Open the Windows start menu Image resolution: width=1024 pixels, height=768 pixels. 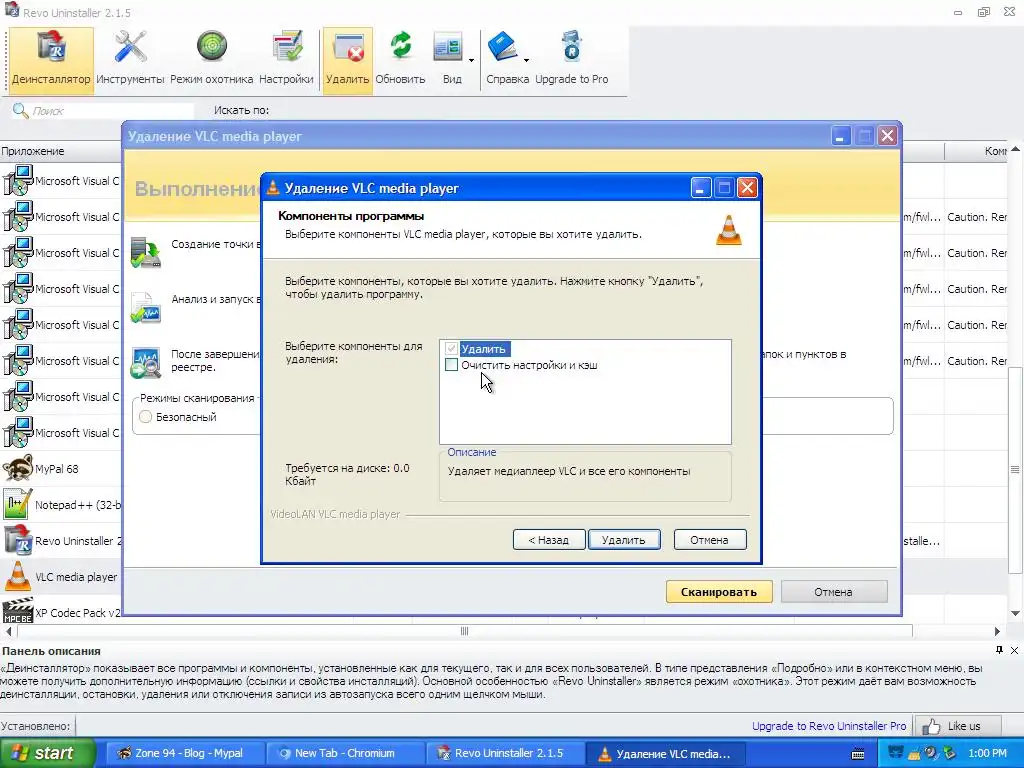(48, 753)
